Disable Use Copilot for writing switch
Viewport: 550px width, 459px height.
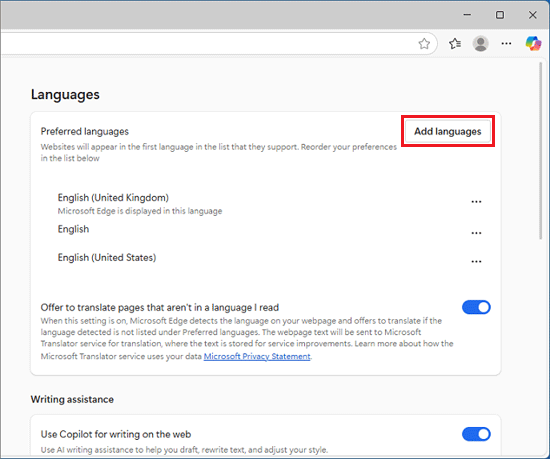(x=476, y=434)
